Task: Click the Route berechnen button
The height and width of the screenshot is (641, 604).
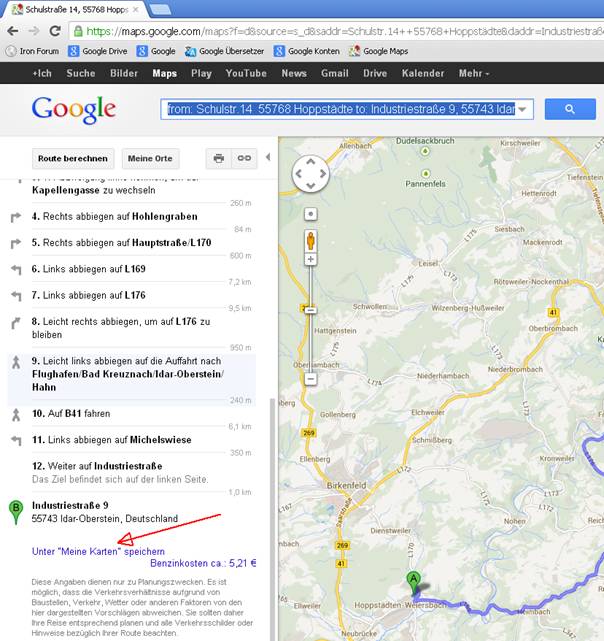Action: [73, 159]
